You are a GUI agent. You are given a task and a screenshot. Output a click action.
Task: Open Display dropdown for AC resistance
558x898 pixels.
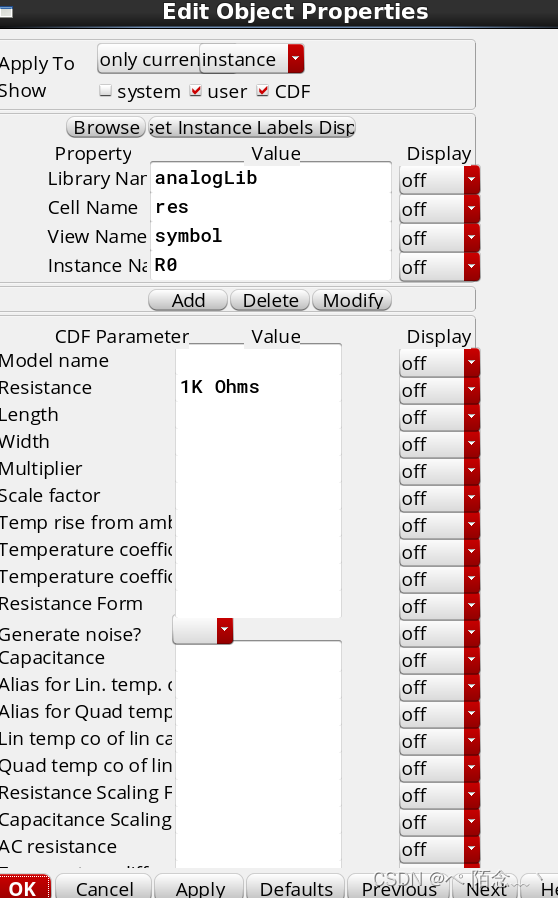click(439, 849)
